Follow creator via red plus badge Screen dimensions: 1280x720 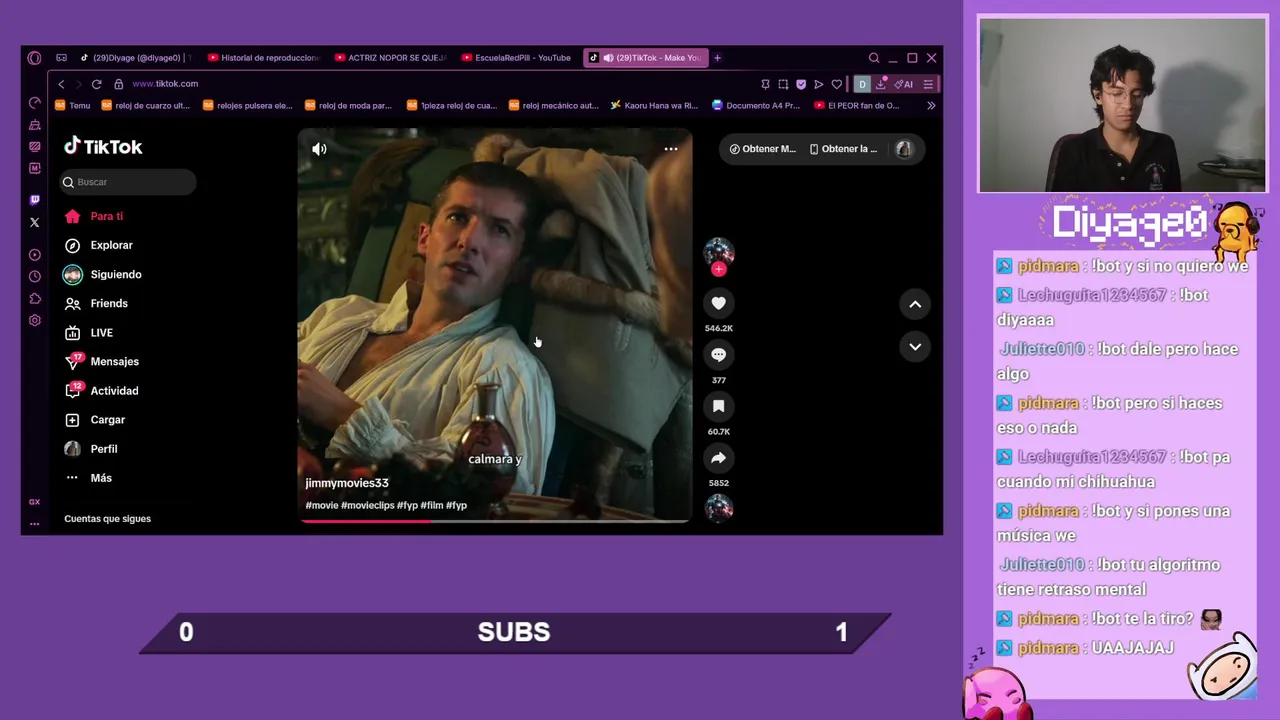tap(718, 269)
